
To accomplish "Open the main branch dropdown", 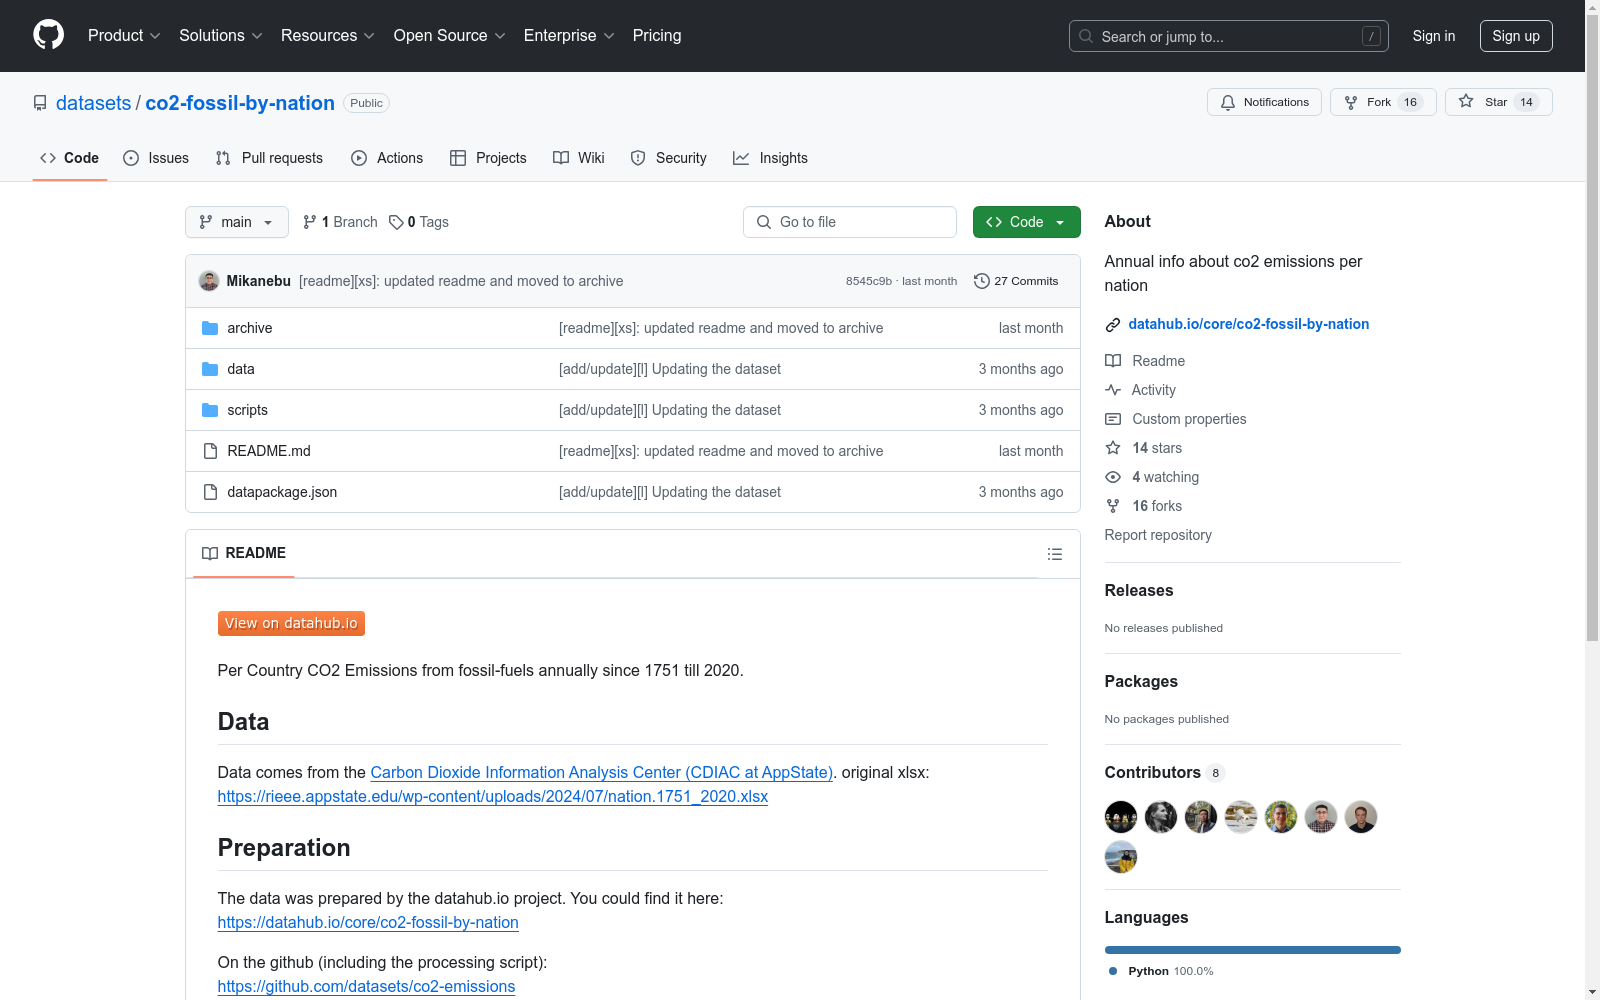I will click(x=237, y=222).
